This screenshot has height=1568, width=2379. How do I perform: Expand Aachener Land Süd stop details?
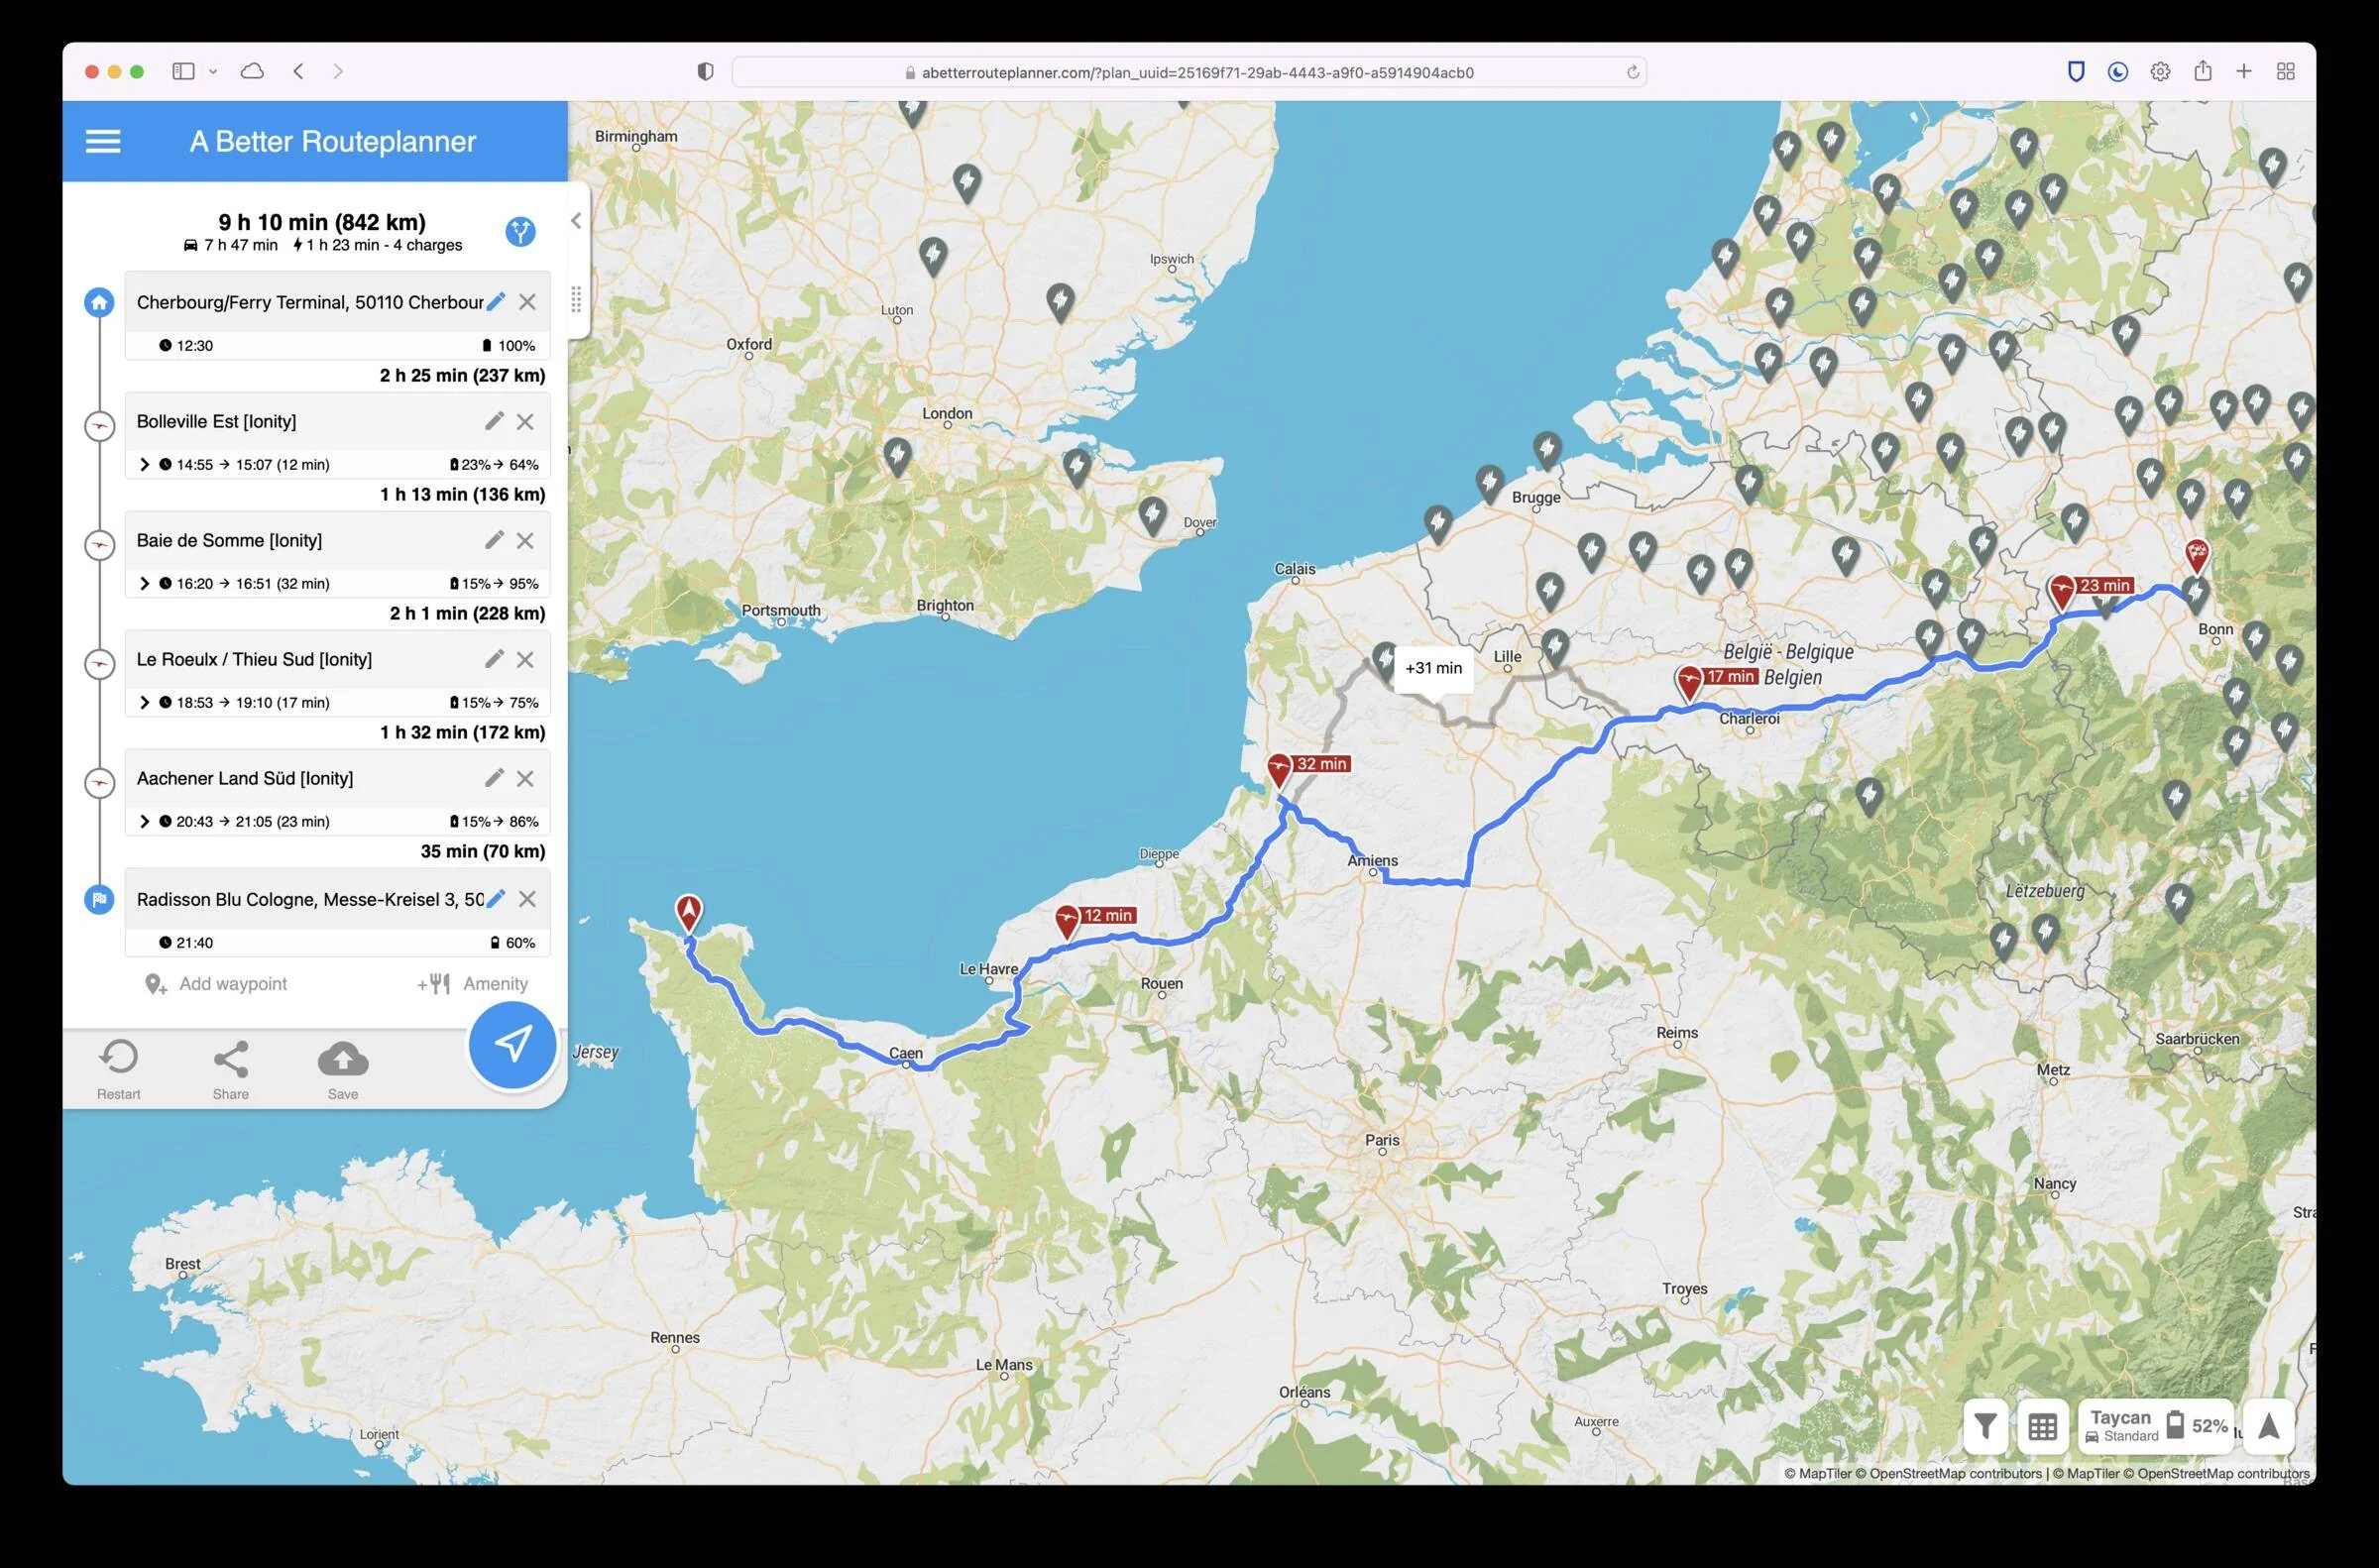coord(144,821)
